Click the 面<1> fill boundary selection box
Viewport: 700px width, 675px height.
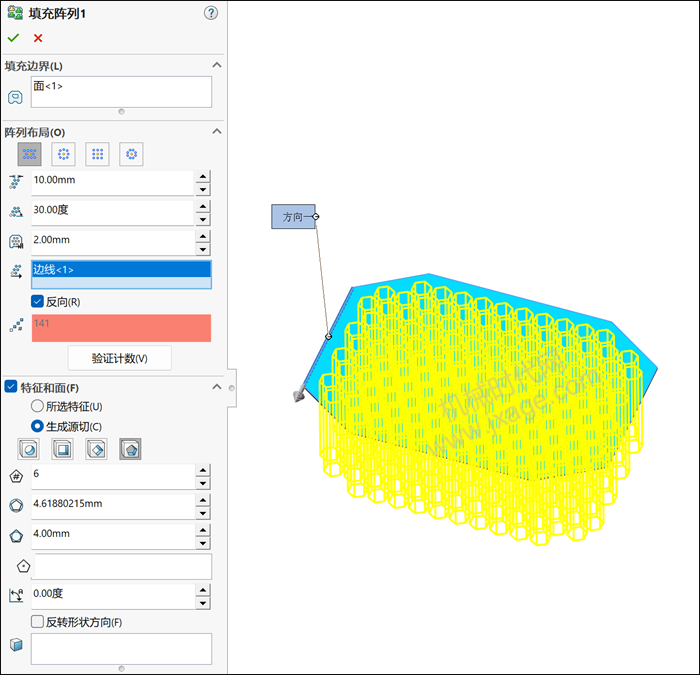[121, 92]
